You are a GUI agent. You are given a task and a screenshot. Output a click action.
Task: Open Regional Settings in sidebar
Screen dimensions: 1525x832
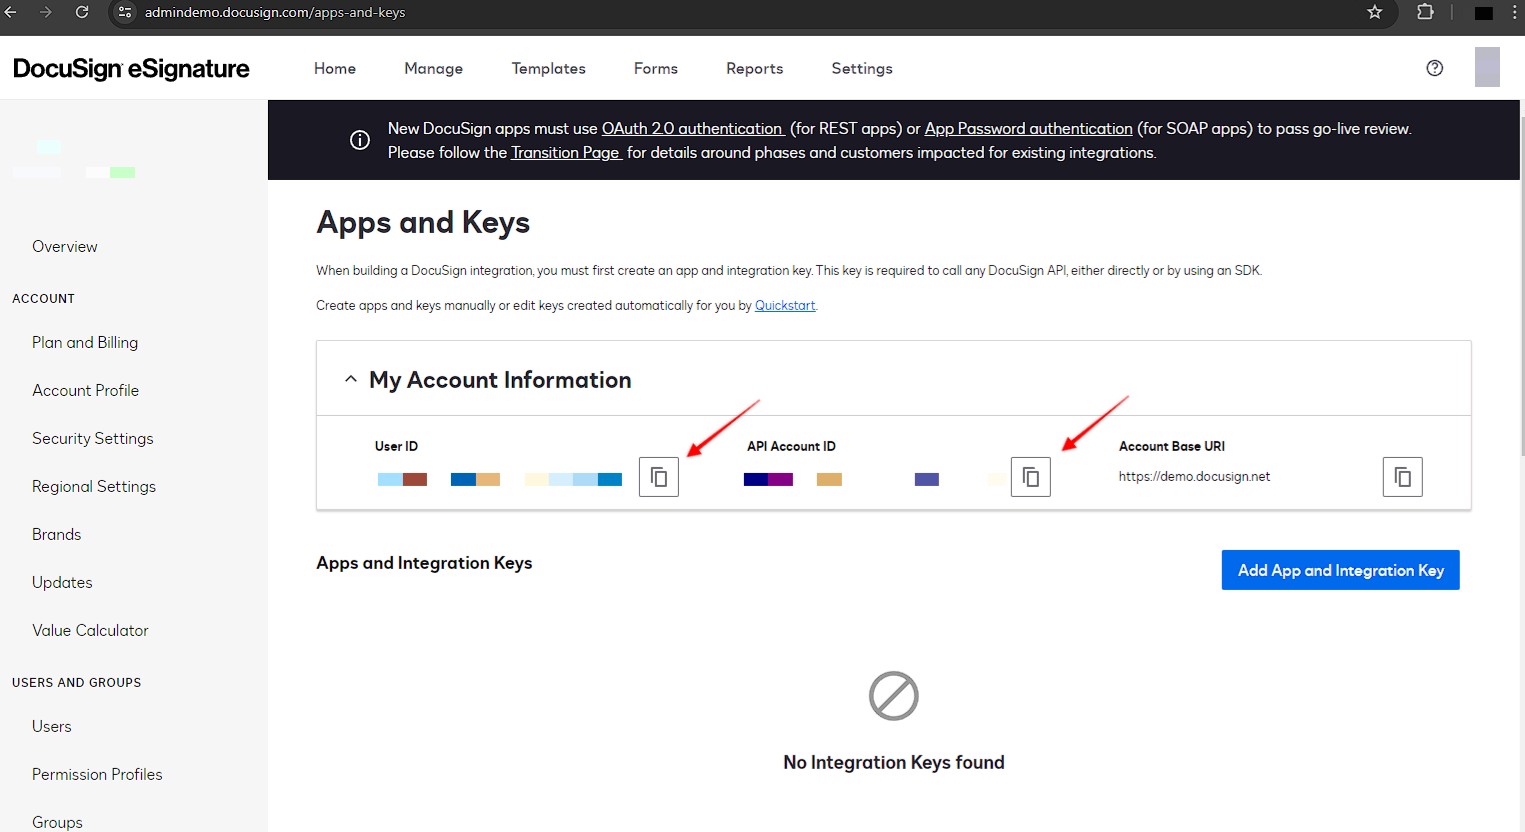[94, 486]
